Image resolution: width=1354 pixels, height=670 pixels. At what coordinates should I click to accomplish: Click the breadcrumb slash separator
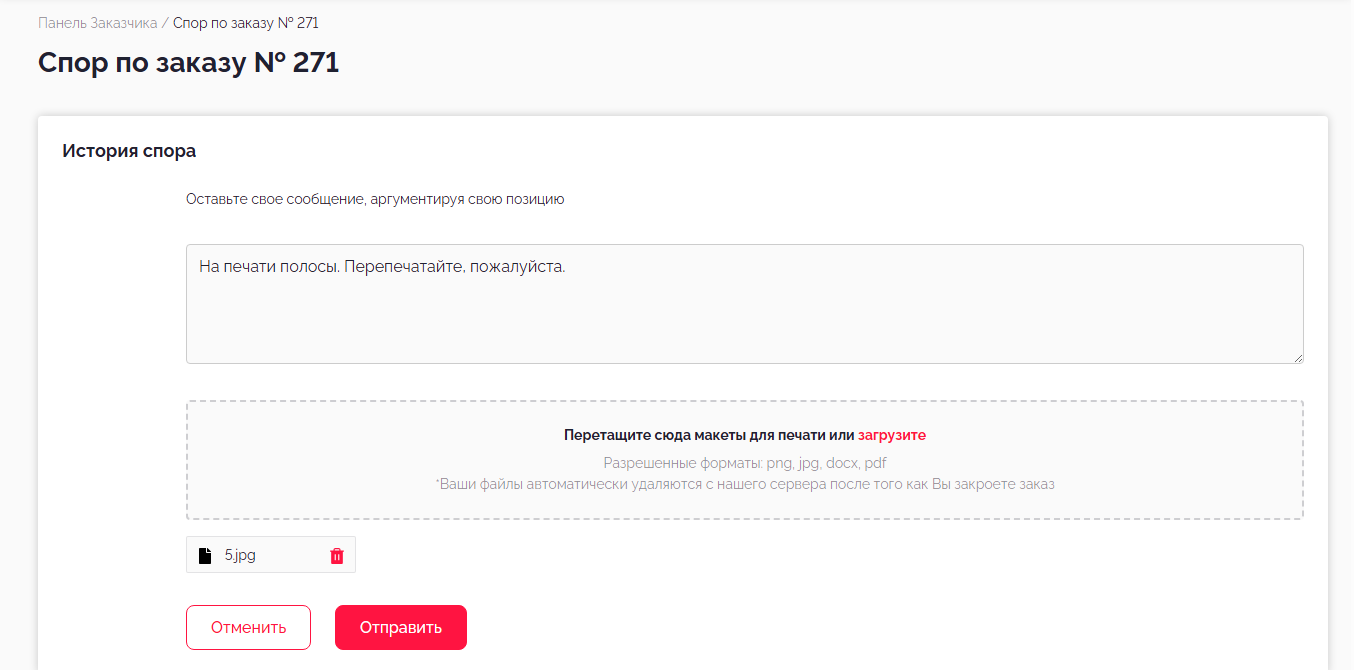[165, 23]
